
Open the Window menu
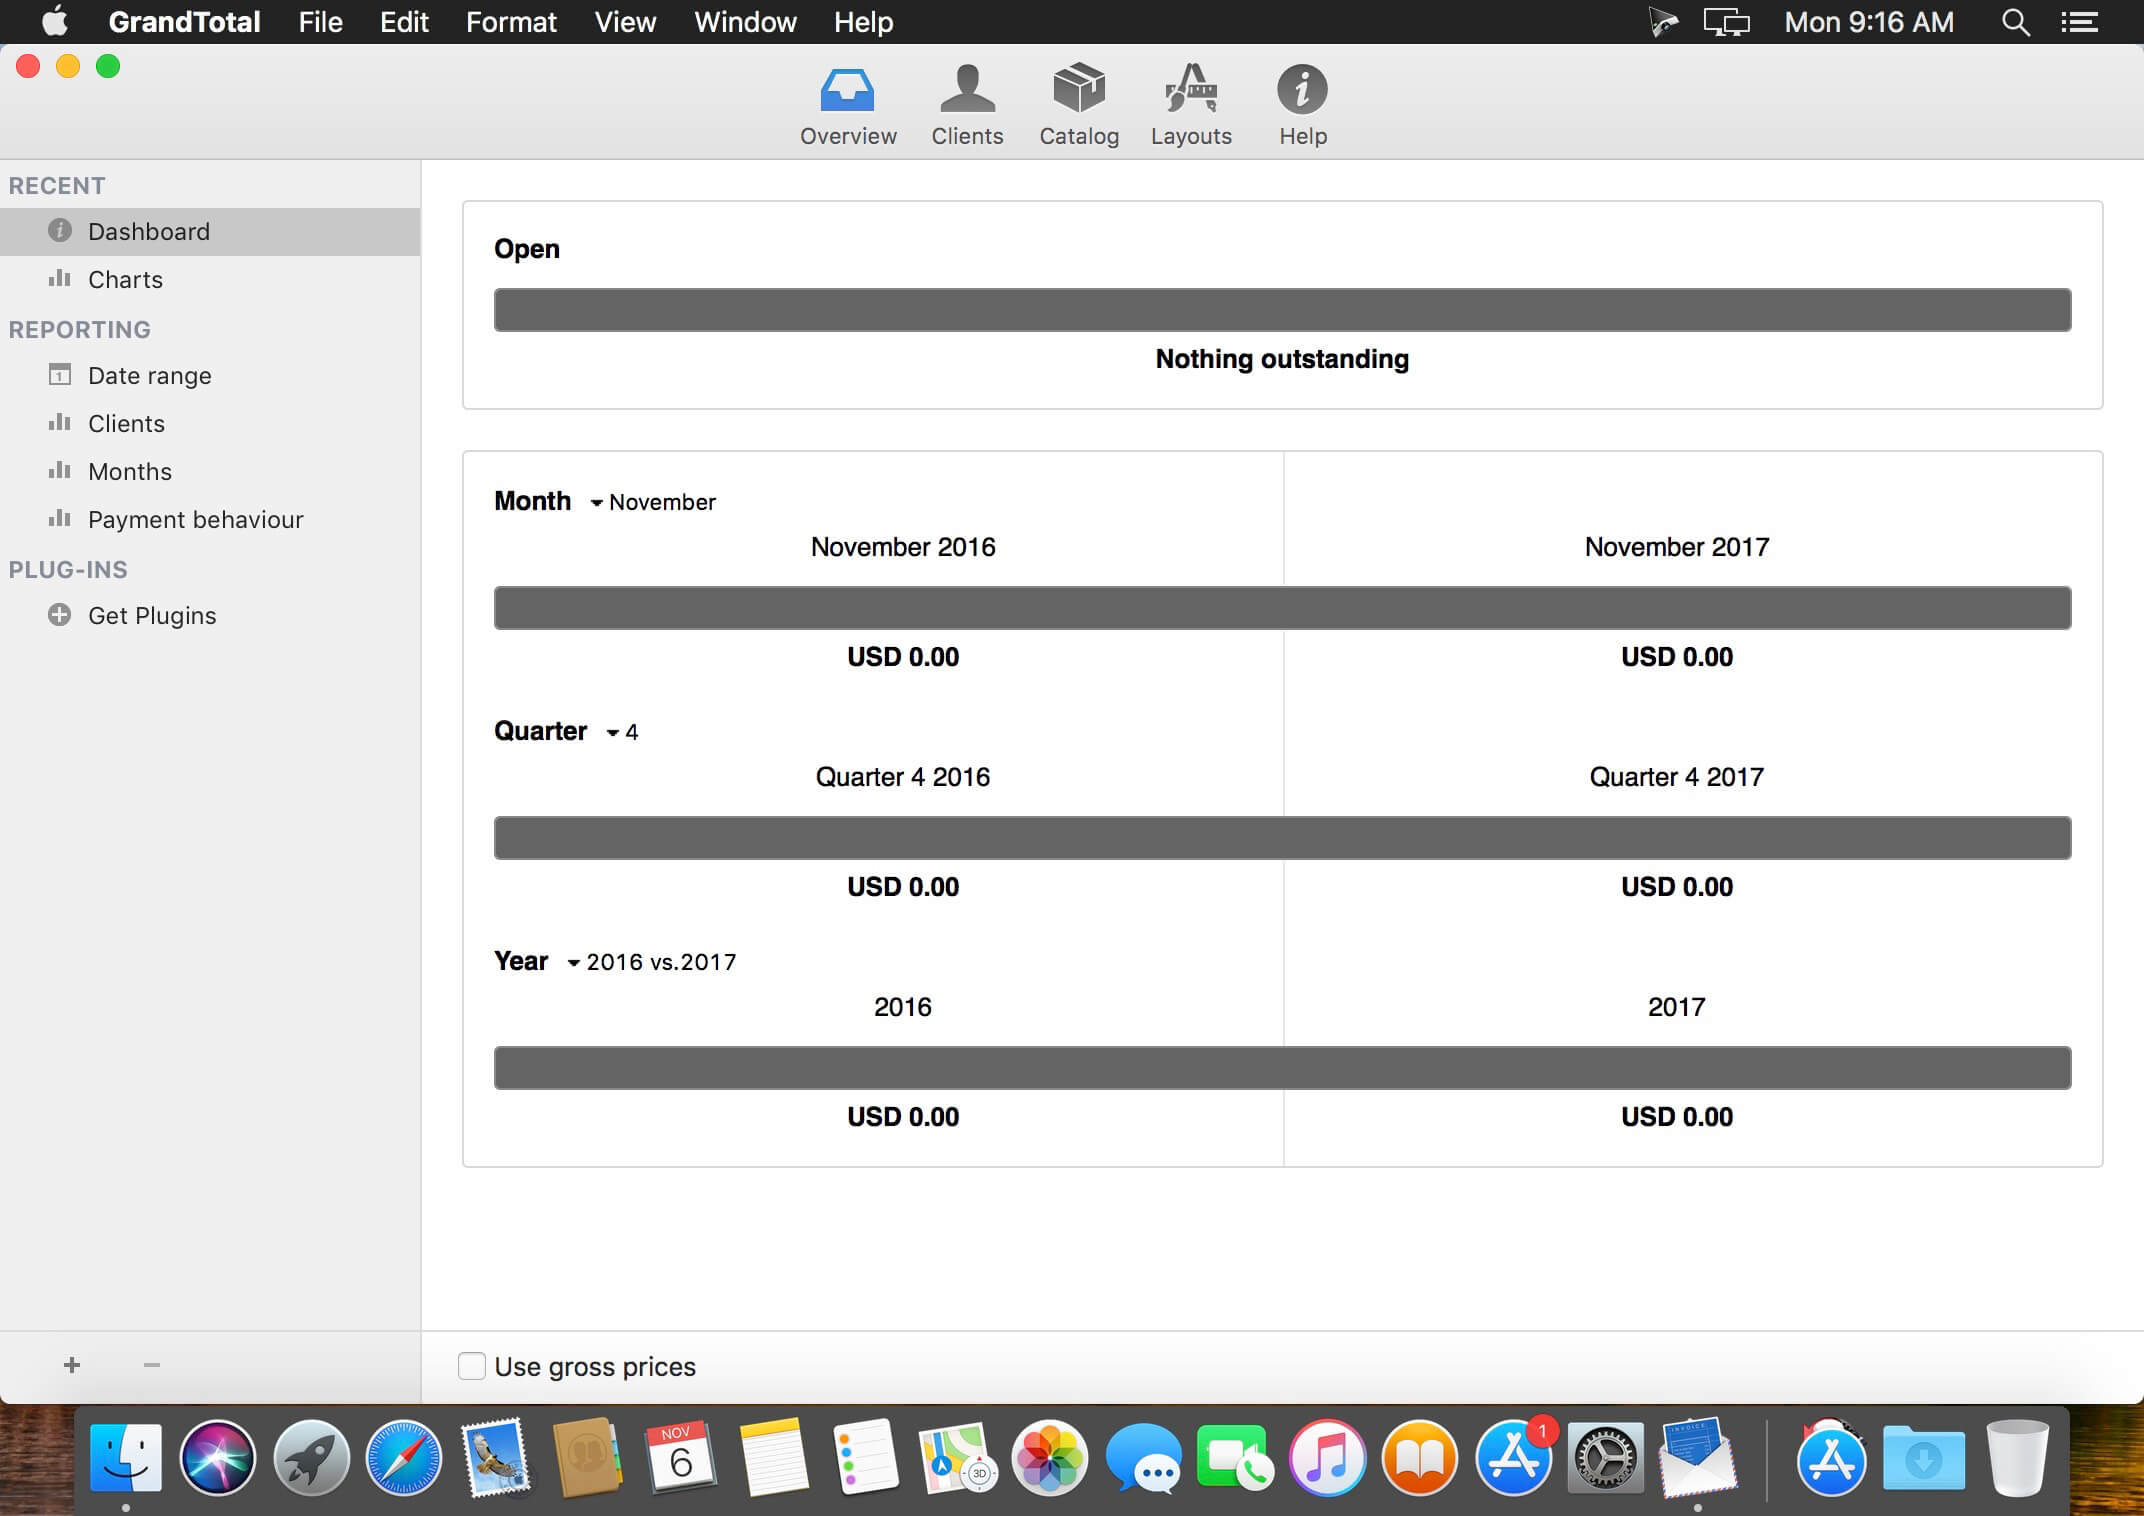tap(745, 22)
